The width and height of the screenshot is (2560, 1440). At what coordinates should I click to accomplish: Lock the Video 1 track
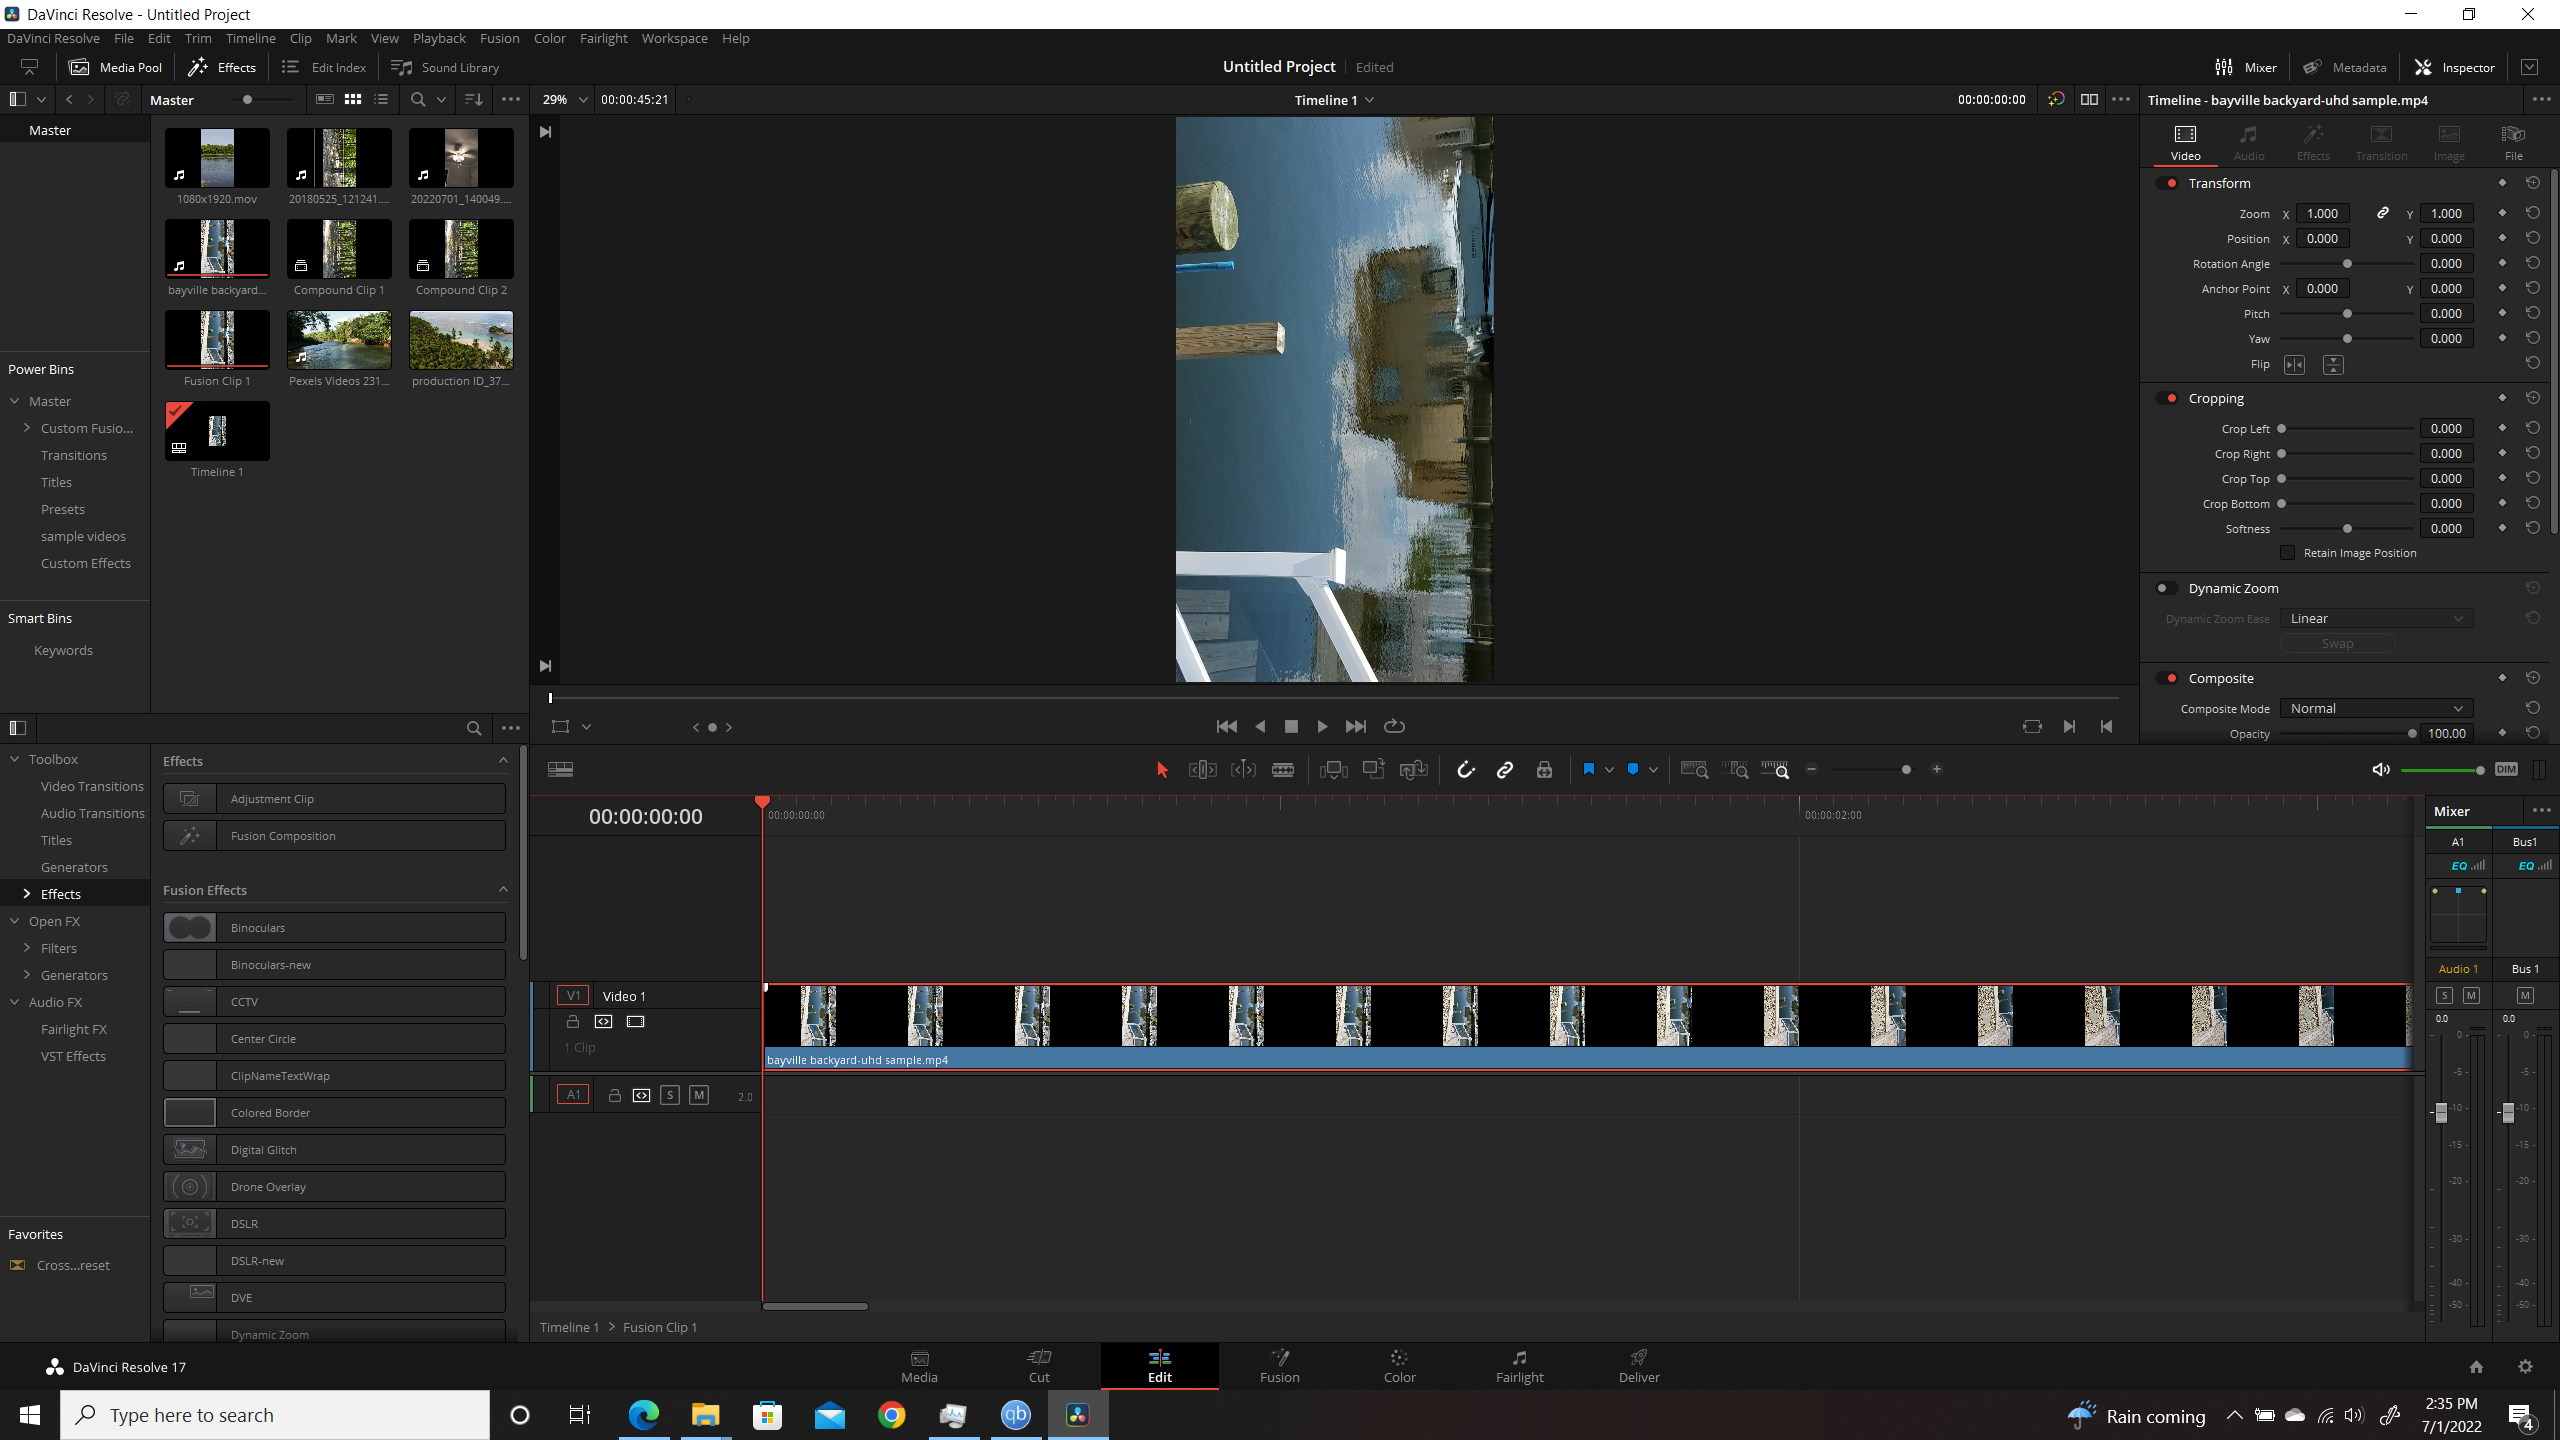pos(573,1022)
